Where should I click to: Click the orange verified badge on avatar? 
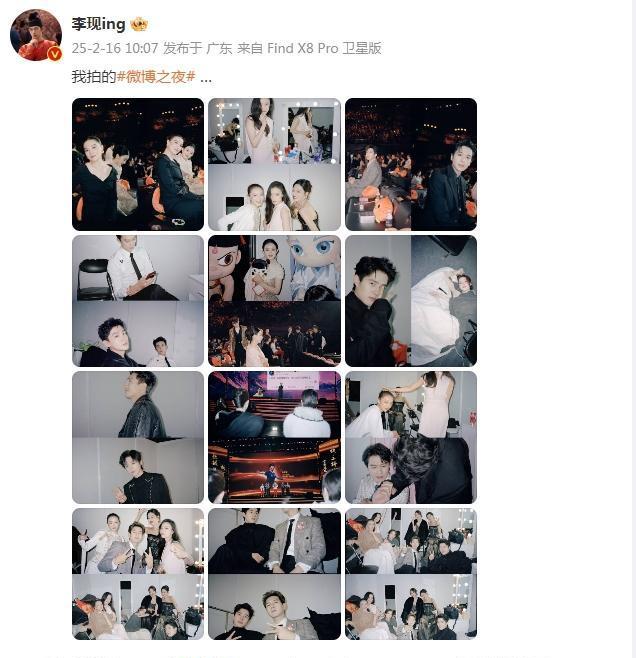pyautogui.click(x=55, y=54)
